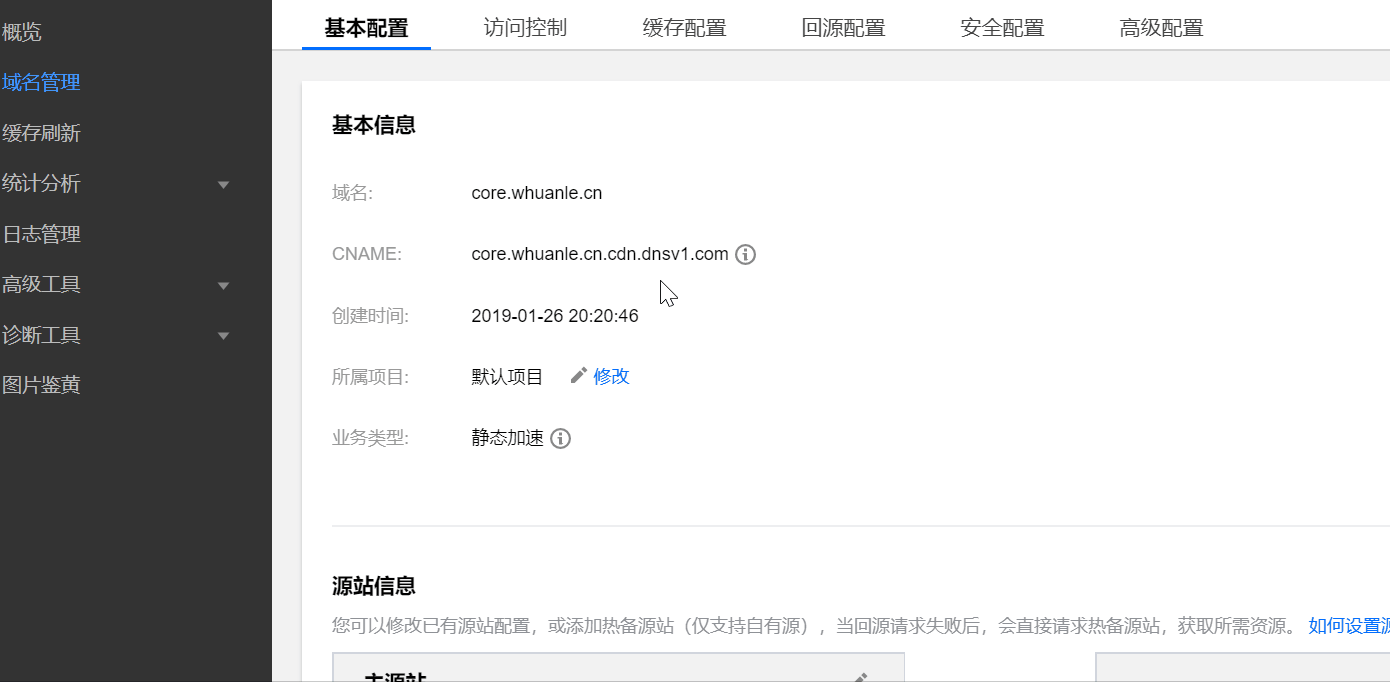
Task: Click the info icon beside 静态加速
Action: [x=561, y=438]
